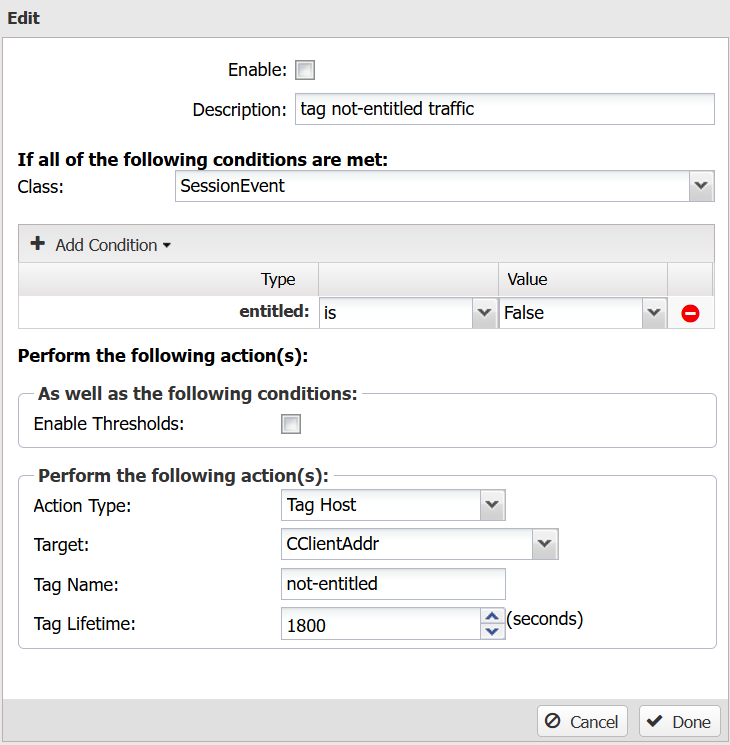Remove the entitled condition with red minus icon
730x745 pixels.
(690, 314)
